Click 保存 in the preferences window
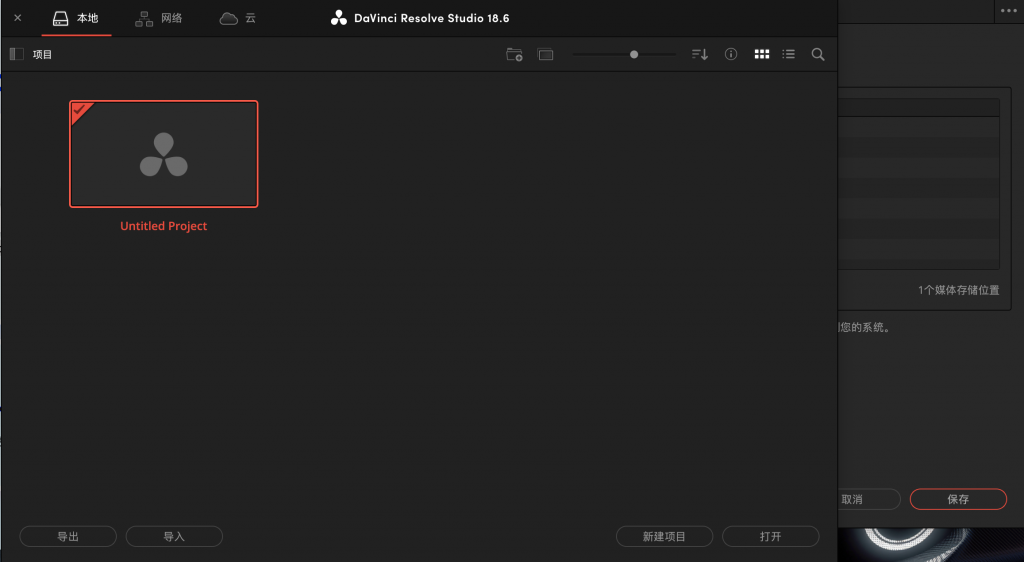 pyautogui.click(x=958, y=499)
